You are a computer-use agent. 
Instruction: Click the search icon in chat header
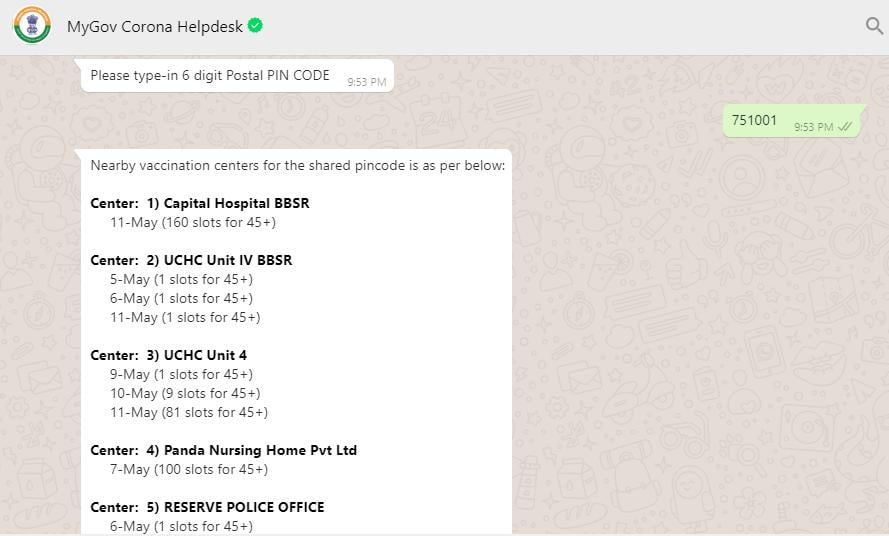[874, 26]
